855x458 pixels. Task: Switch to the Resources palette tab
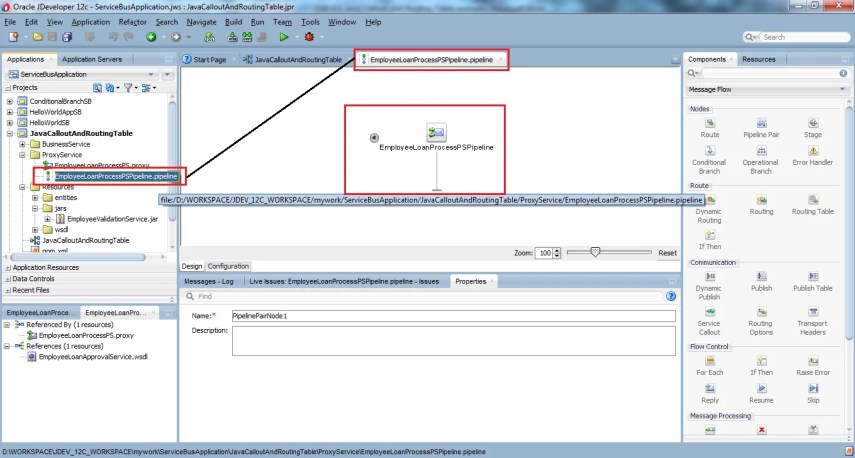pyautogui.click(x=758, y=59)
